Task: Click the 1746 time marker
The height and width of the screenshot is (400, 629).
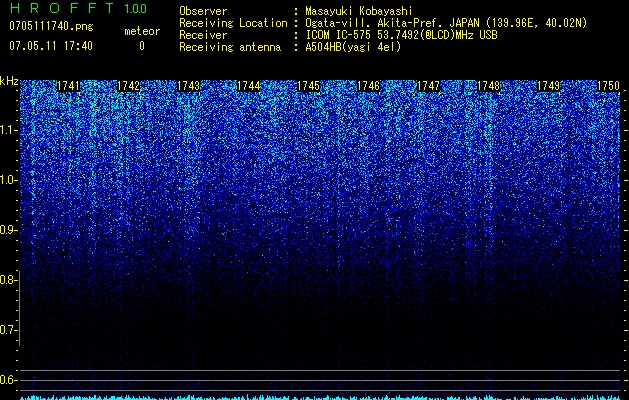Action: [369, 86]
